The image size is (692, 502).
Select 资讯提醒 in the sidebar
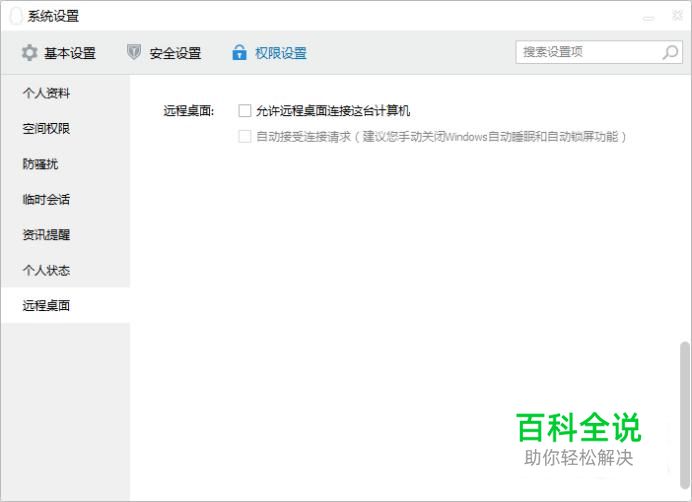pos(65,234)
